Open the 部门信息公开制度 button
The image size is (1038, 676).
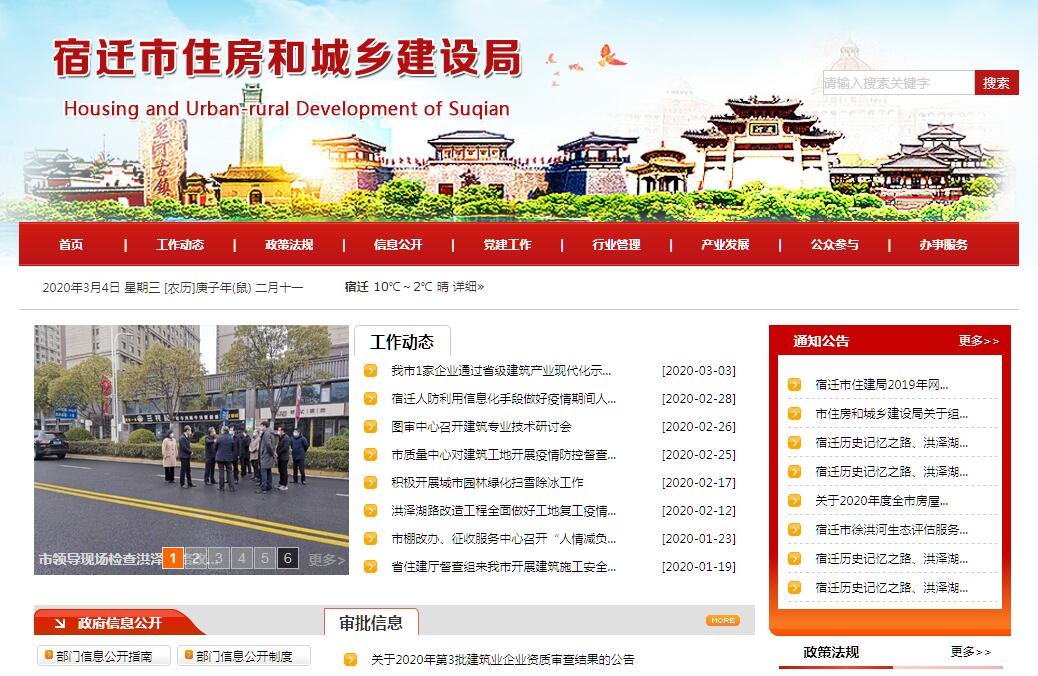pos(243,656)
